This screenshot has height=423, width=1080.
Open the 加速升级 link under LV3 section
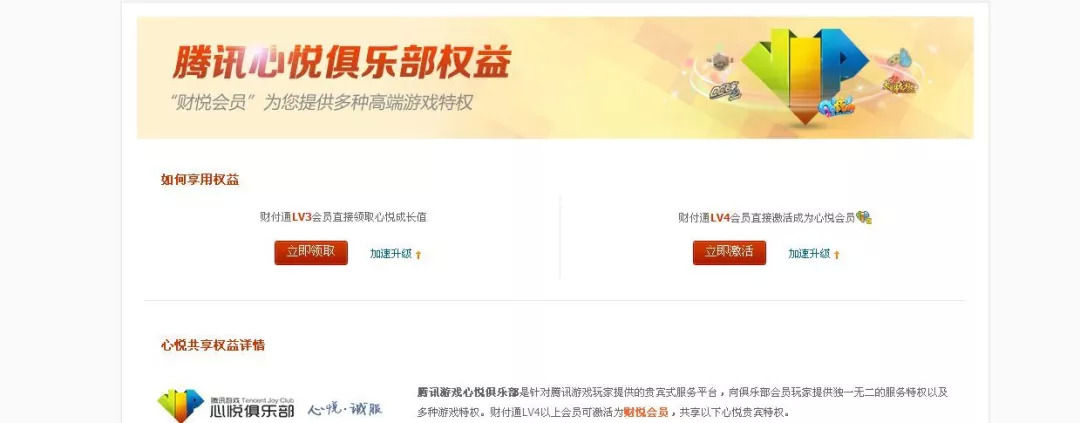click(391, 254)
